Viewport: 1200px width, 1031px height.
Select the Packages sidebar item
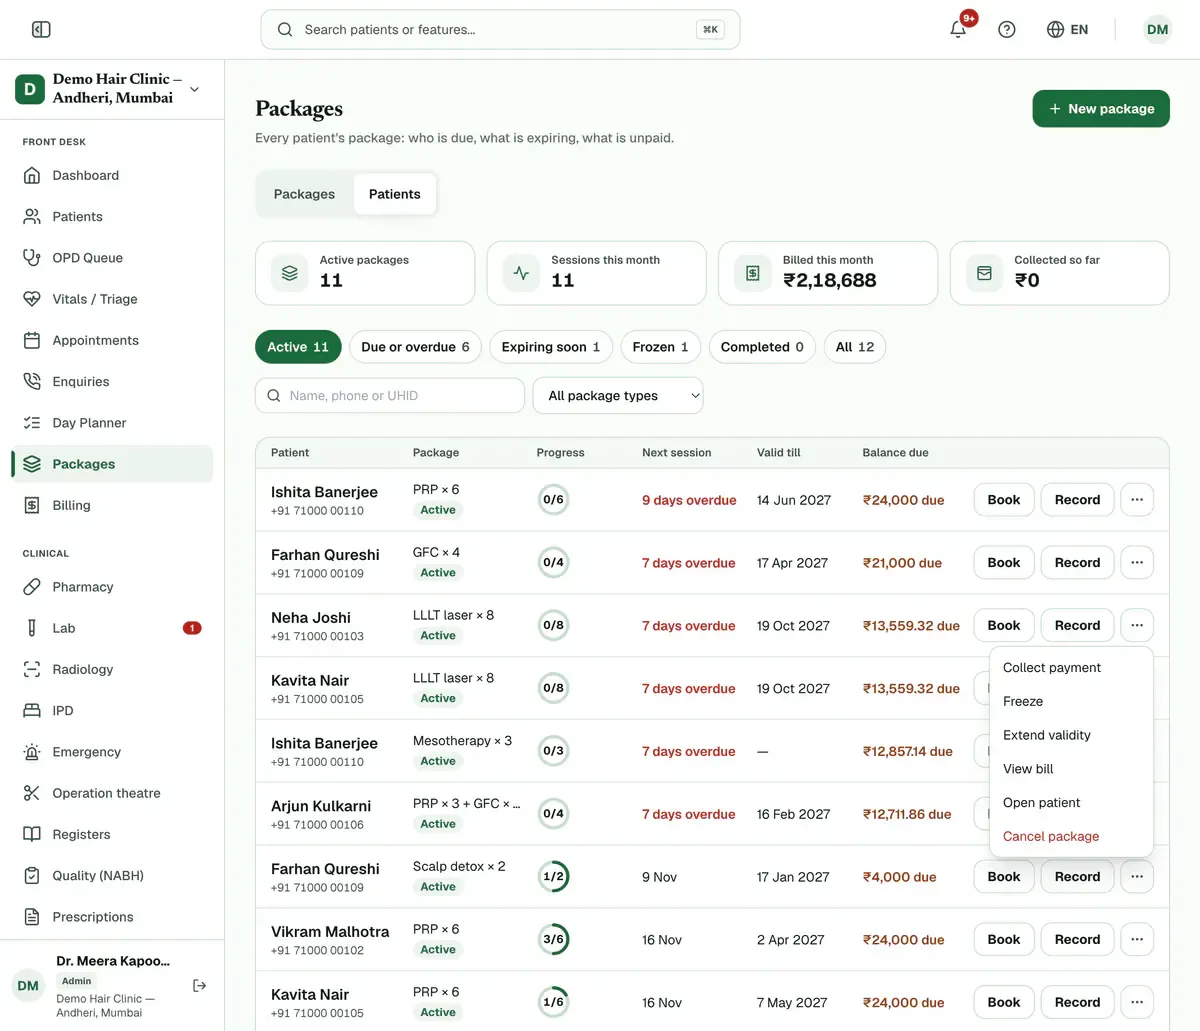pos(112,464)
